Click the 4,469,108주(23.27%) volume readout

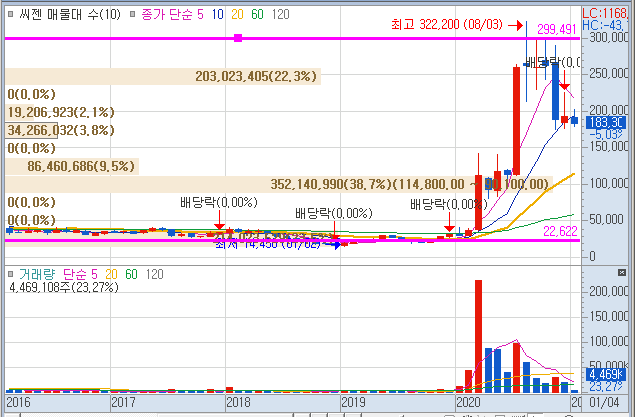coord(64,287)
